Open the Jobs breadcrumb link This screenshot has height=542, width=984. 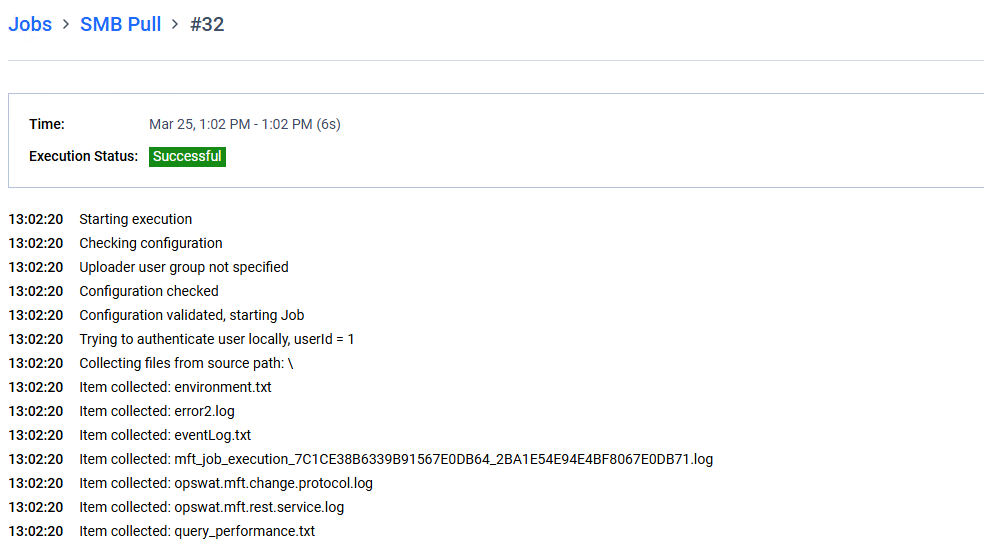(x=29, y=24)
